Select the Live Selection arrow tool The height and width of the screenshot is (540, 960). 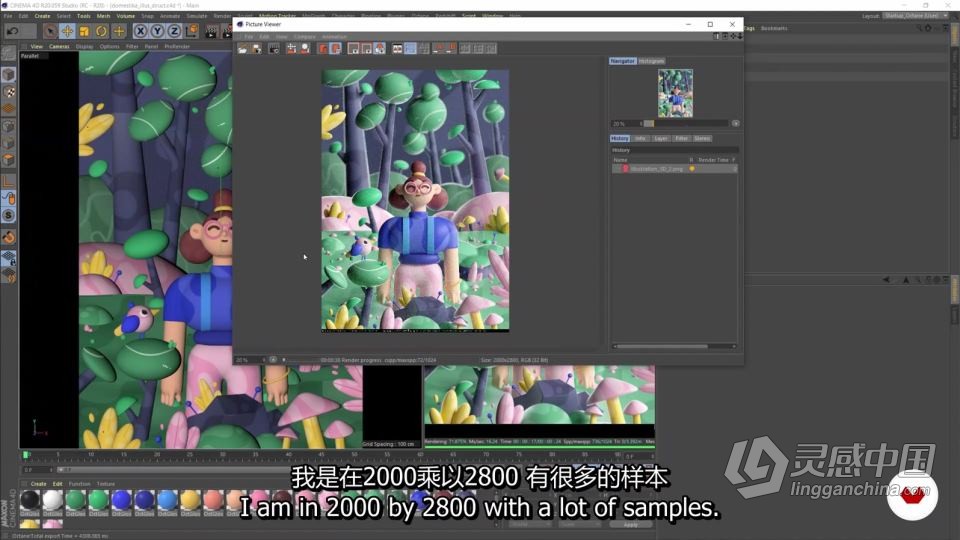[x=50, y=31]
